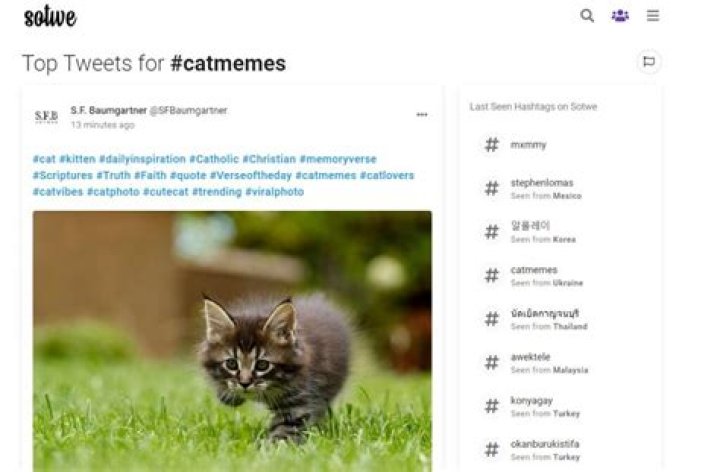Open the kitten photo in the tweet

click(x=232, y=340)
